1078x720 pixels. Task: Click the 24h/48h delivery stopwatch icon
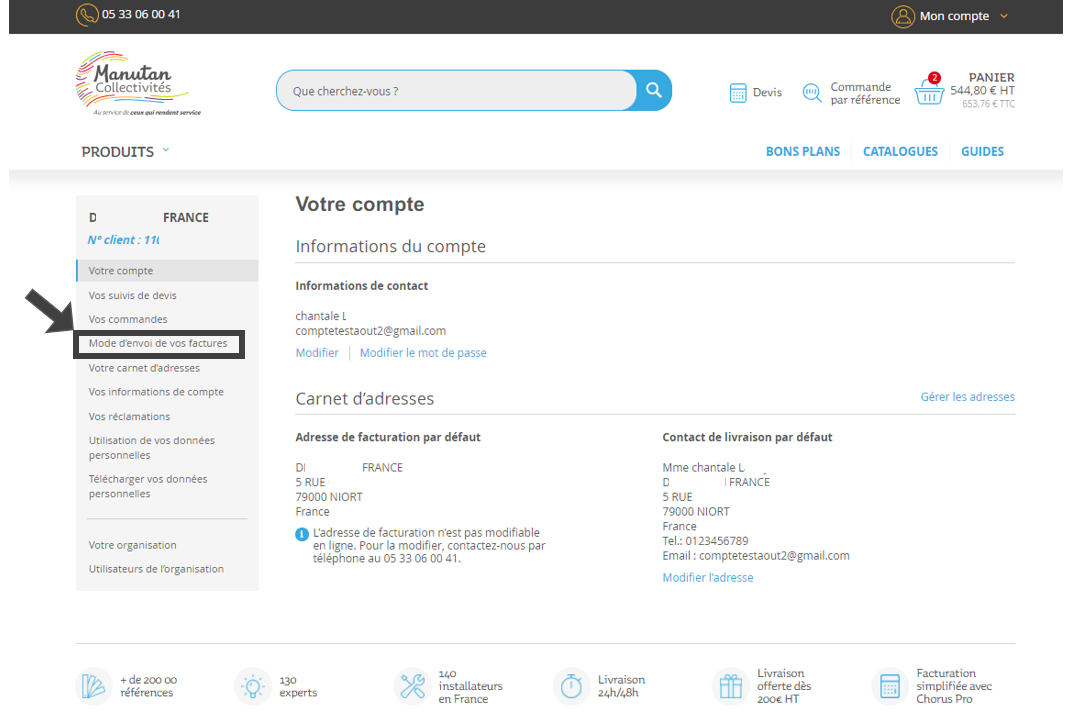click(571, 686)
